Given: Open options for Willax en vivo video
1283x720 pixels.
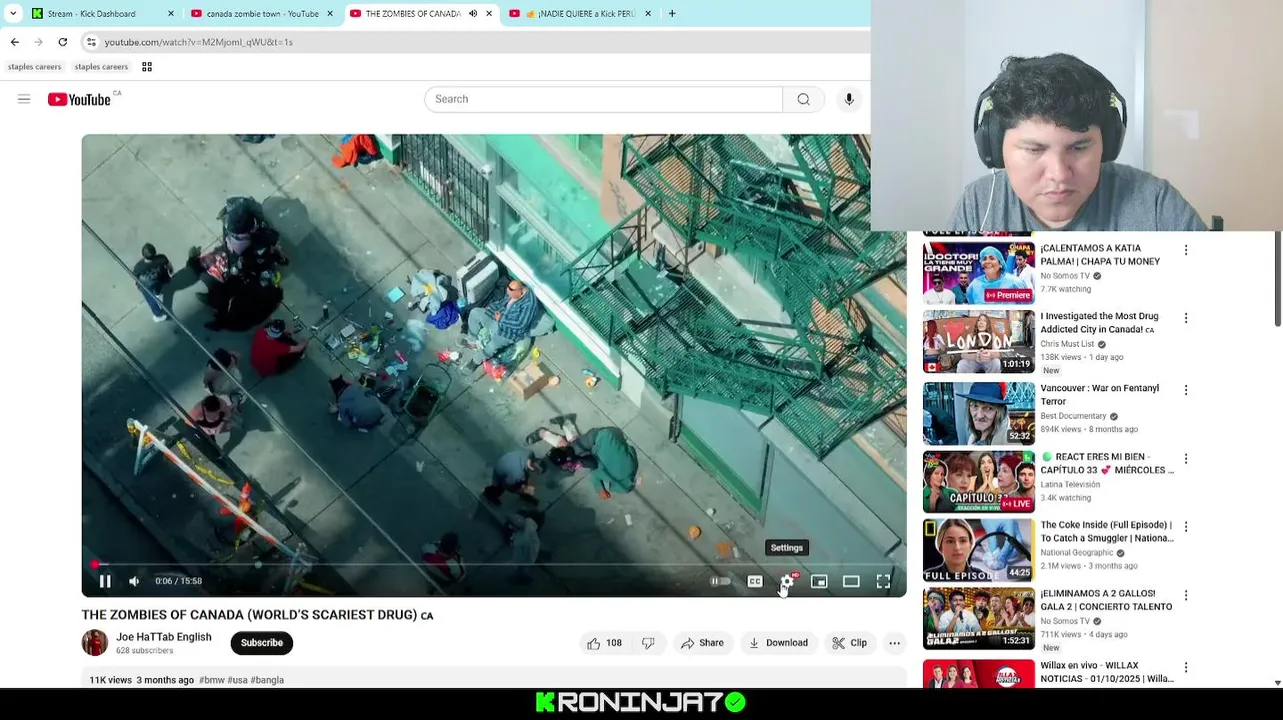Looking at the screenshot, I should (1186, 667).
